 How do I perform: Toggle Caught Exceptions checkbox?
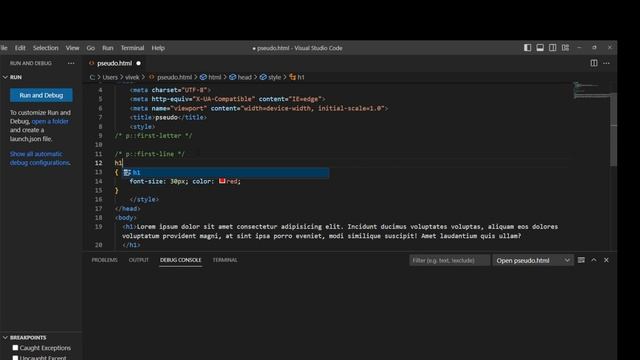(x=16, y=348)
